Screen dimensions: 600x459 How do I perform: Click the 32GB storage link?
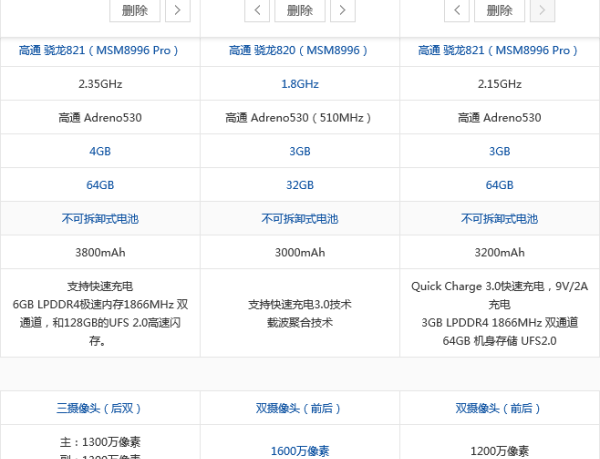coord(300,185)
